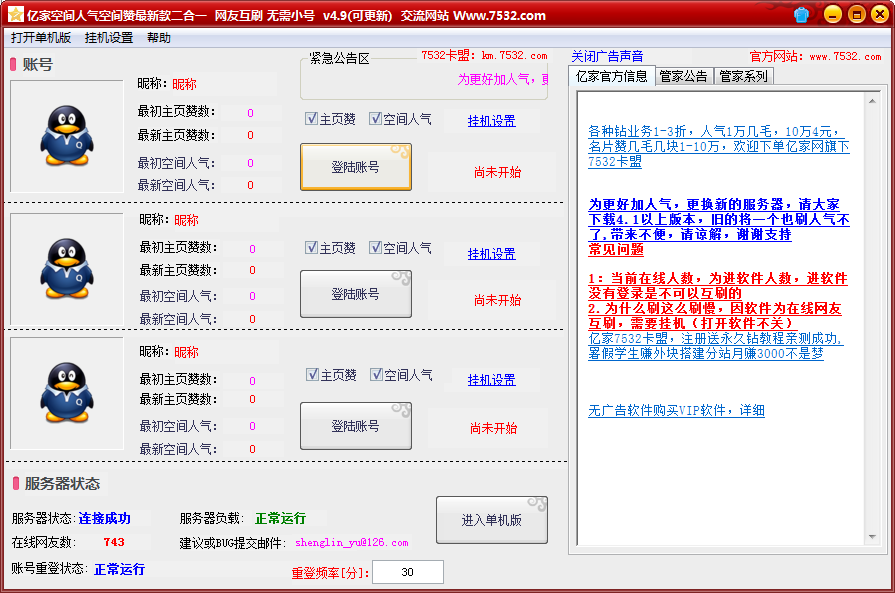Open 挂机设置 link for third account
The image size is (895, 593).
pos(491,380)
